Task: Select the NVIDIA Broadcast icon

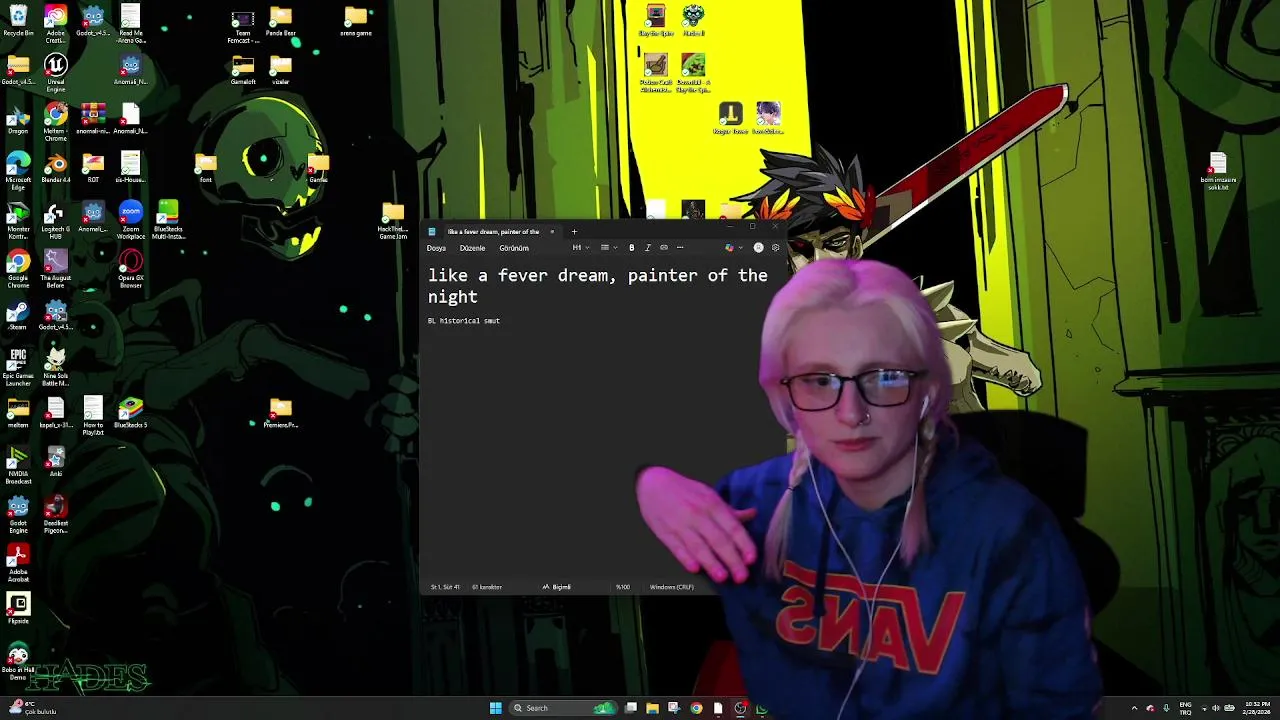Action: point(18,466)
